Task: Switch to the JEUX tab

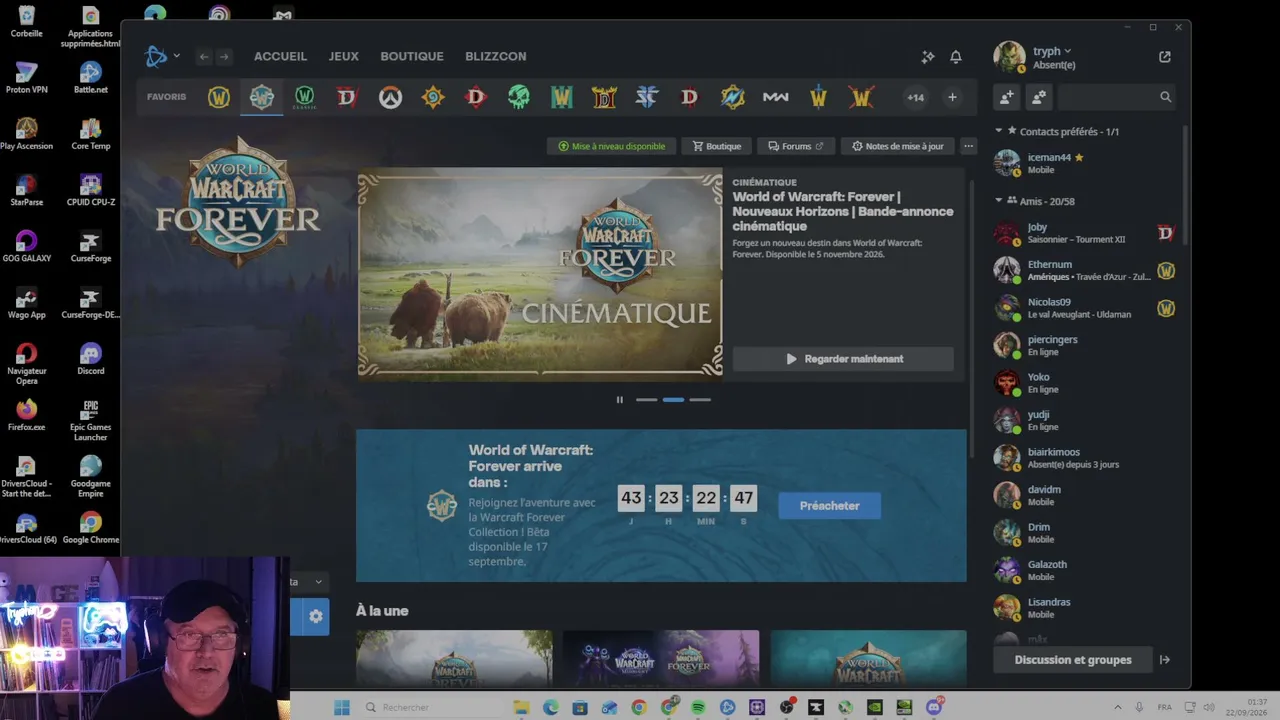Action: click(343, 57)
